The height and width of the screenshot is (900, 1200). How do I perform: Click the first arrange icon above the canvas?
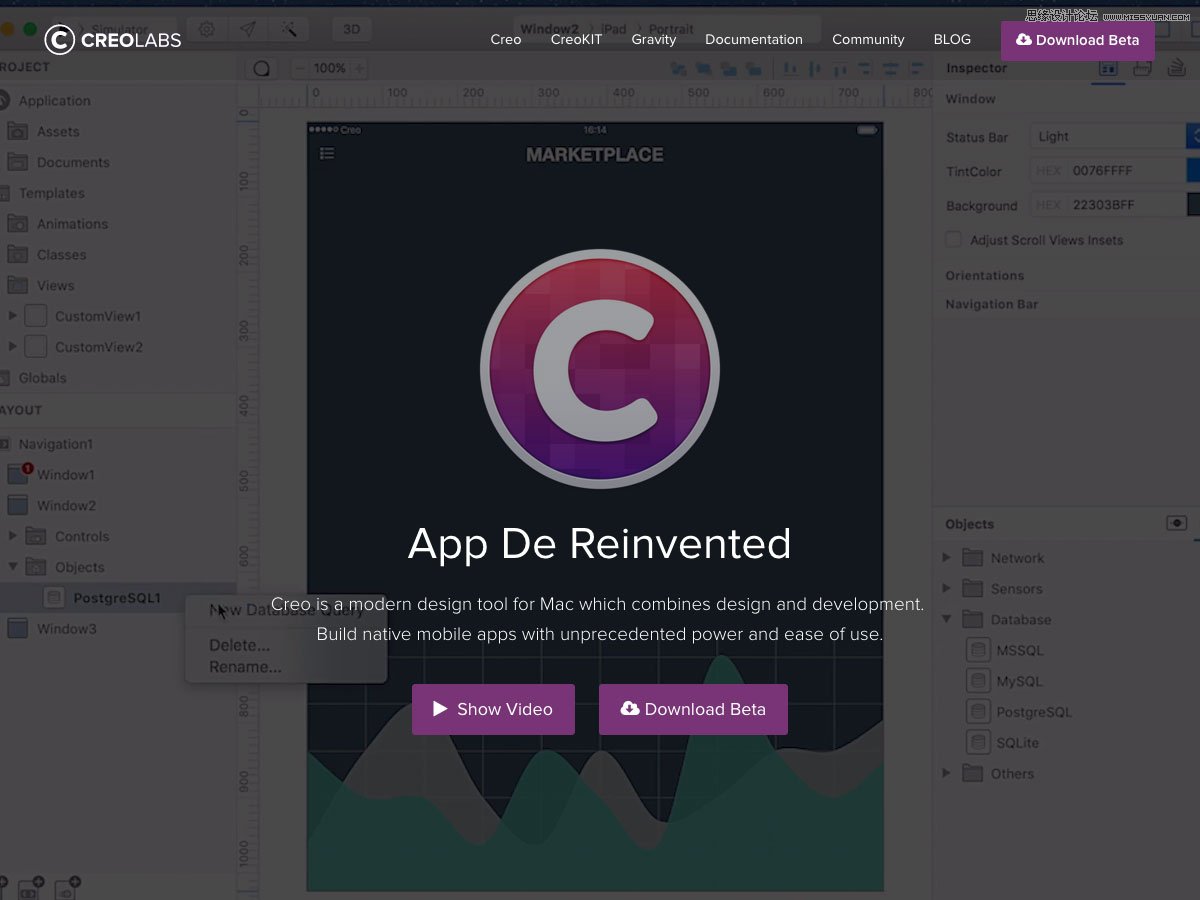678,69
